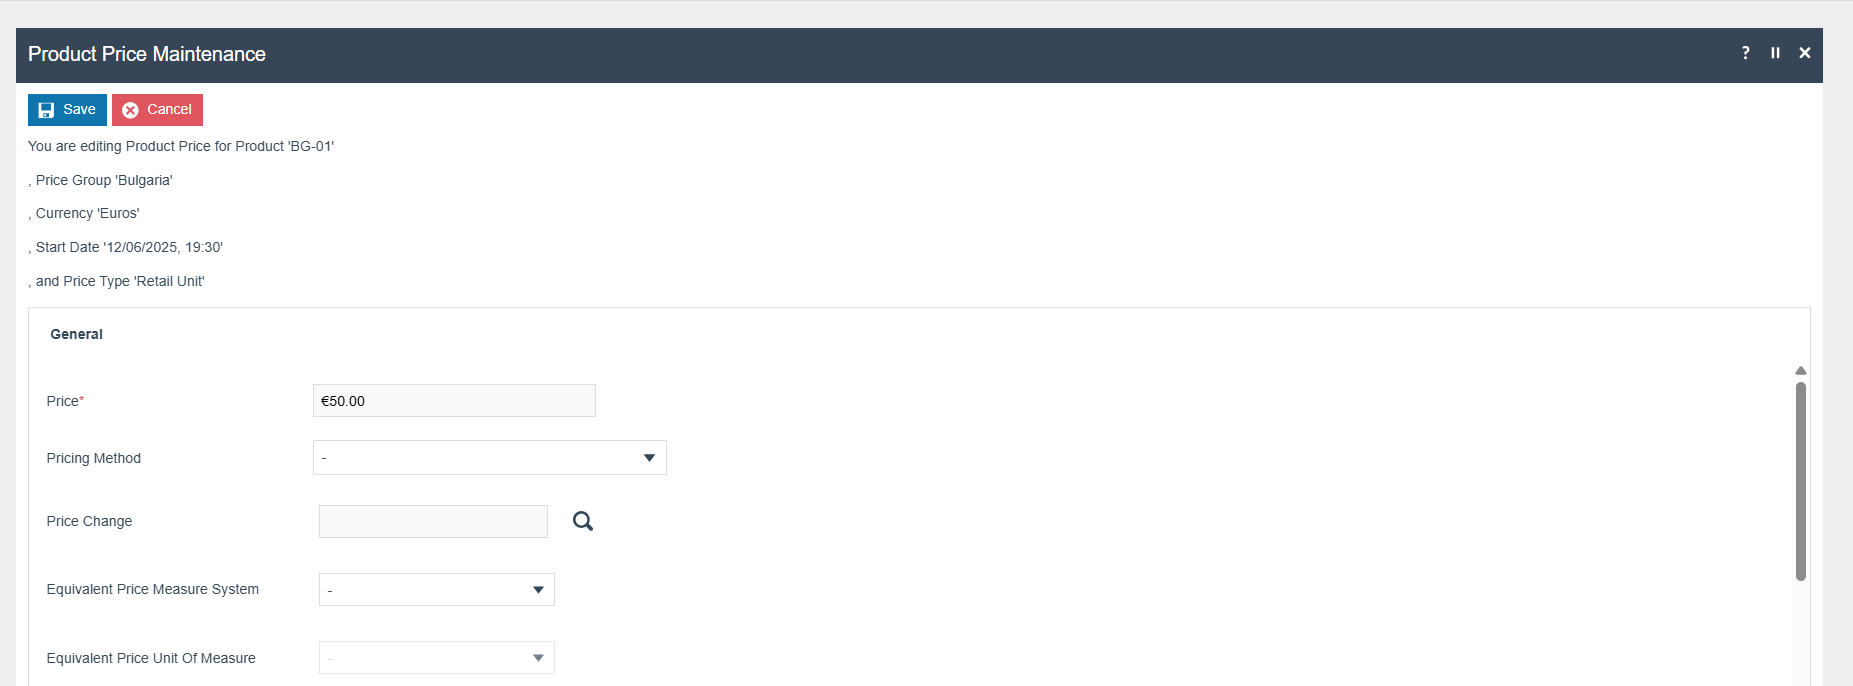This screenshot has width=1853, height=686.
Task: Open help via the question mark icon
Action: [1746, 53]
